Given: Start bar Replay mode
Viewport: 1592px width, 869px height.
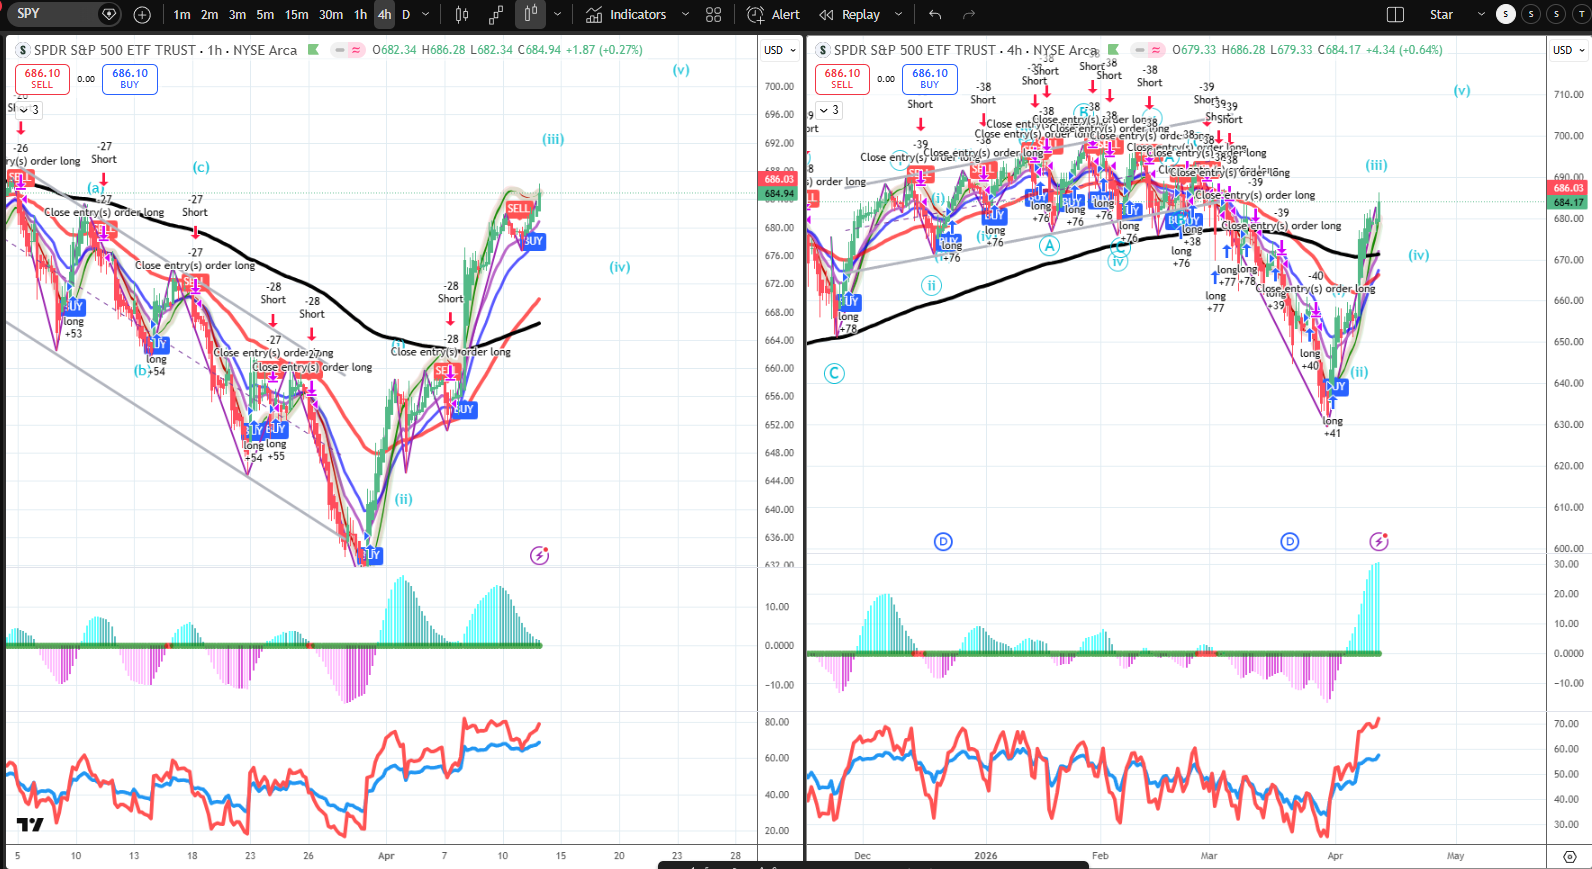Looking at the screenshot, I should pyautogui.click(x=850, y=15).
